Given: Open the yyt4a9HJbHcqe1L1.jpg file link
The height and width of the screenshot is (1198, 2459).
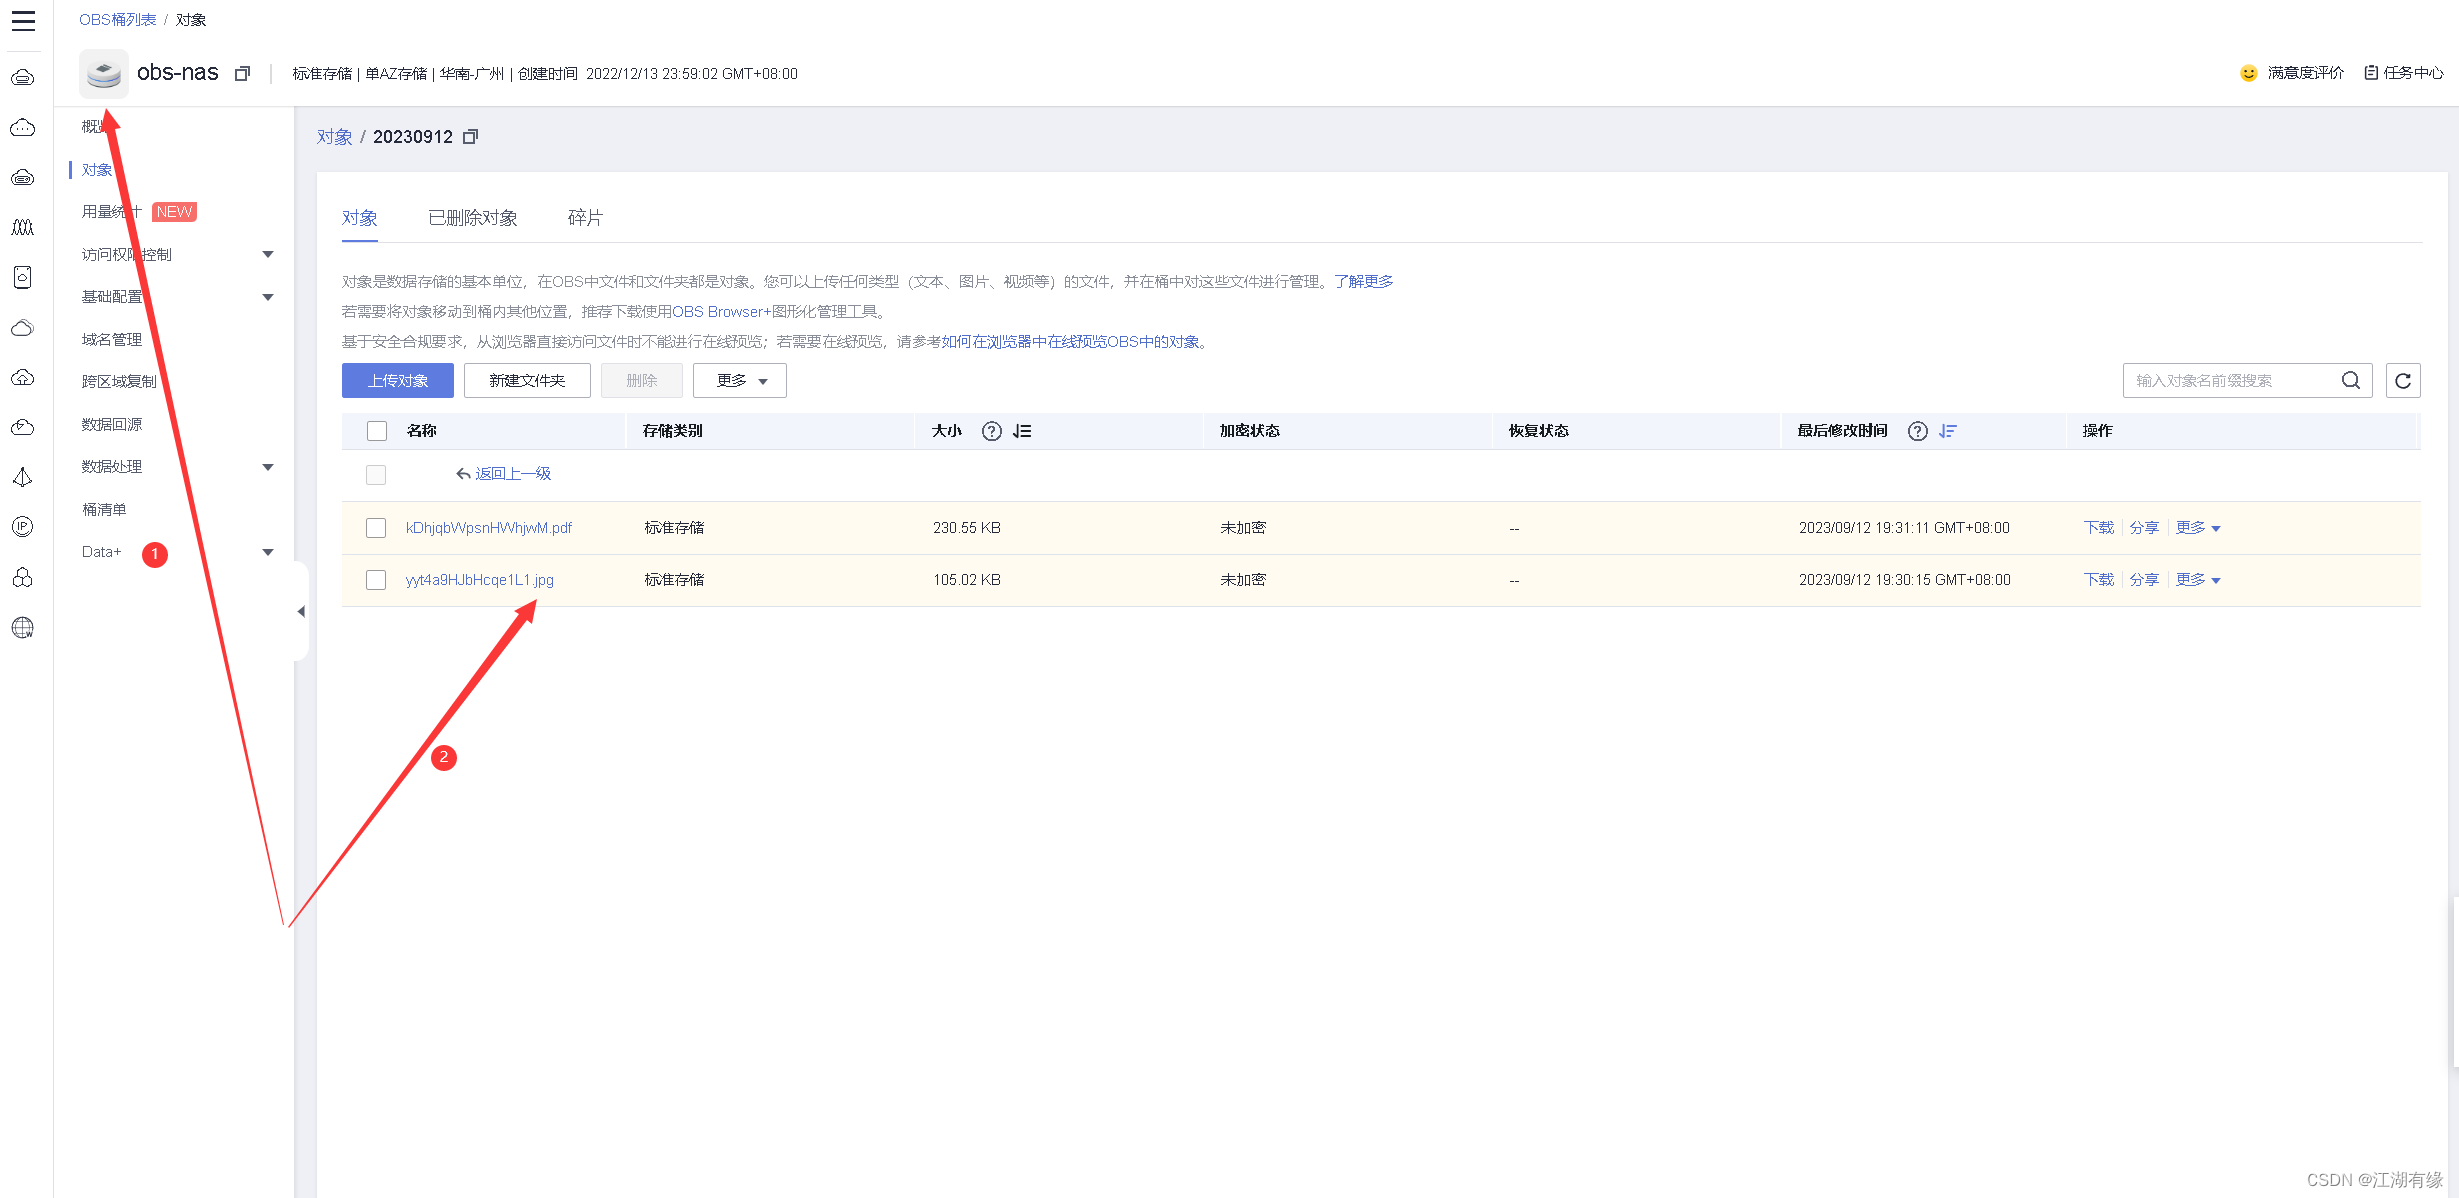Looking at the screenshot, I should coord(480,580).
